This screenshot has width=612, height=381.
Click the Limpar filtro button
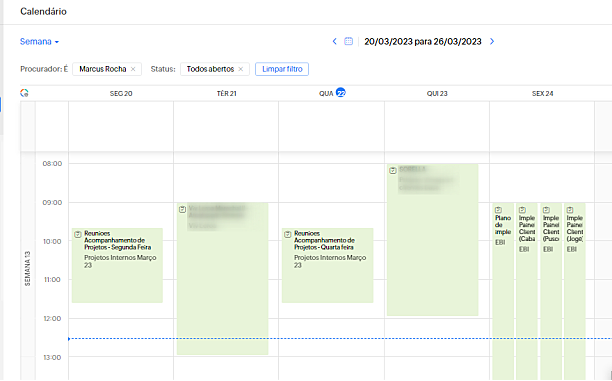(282, 69)
